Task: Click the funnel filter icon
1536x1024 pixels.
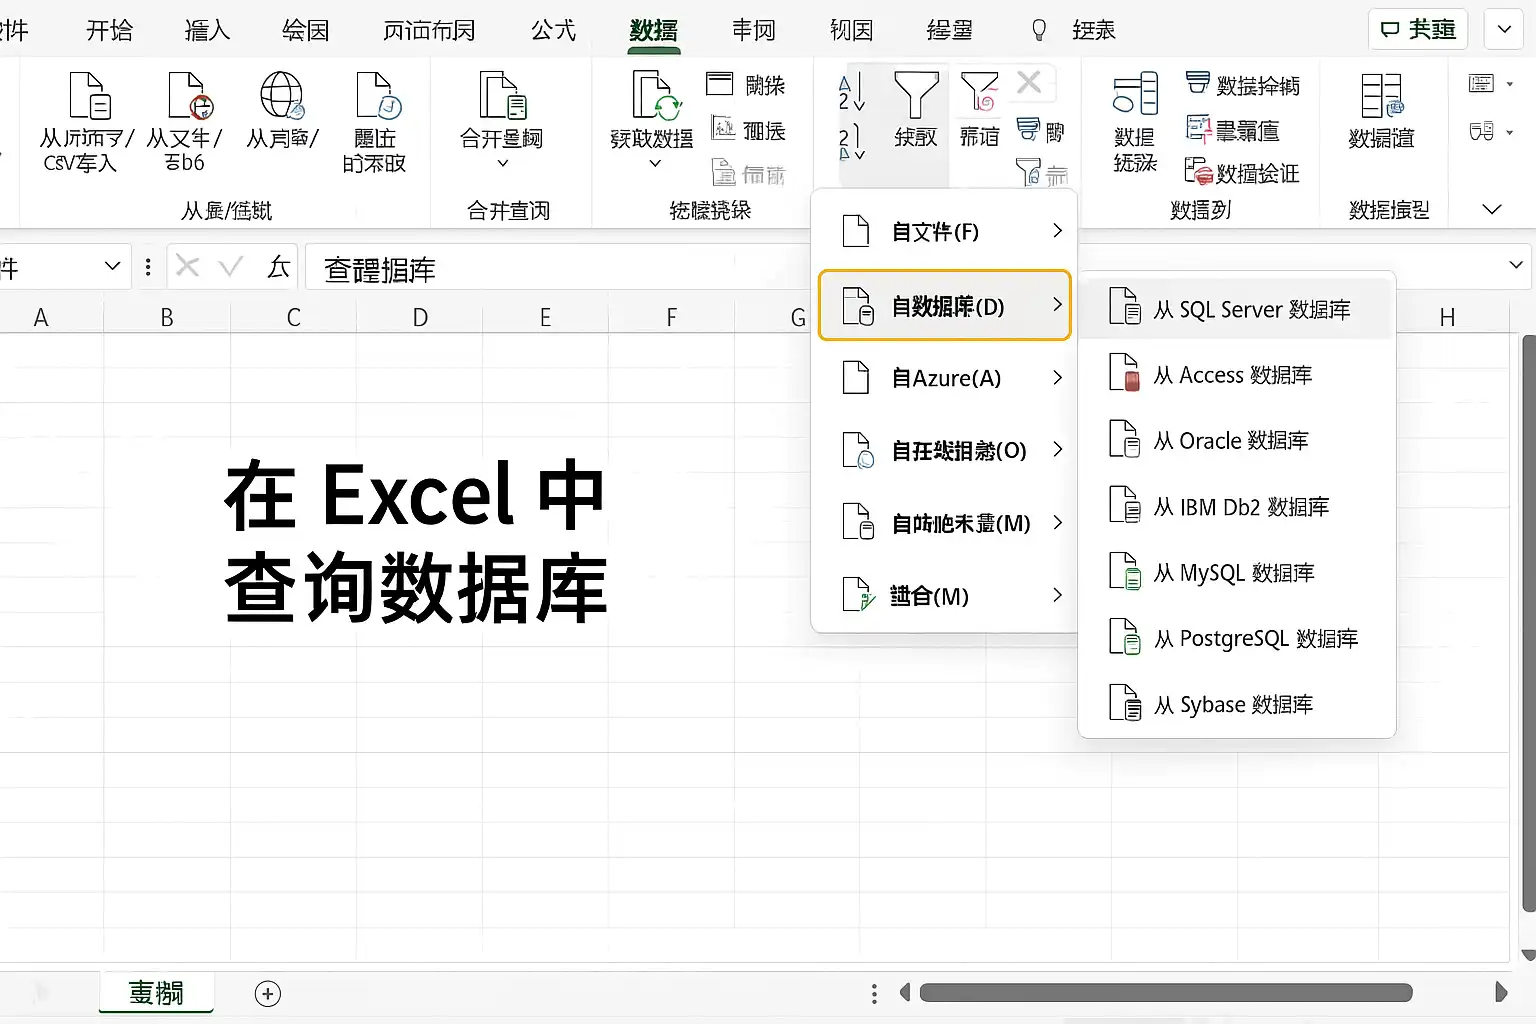Action: pos(916,96)
